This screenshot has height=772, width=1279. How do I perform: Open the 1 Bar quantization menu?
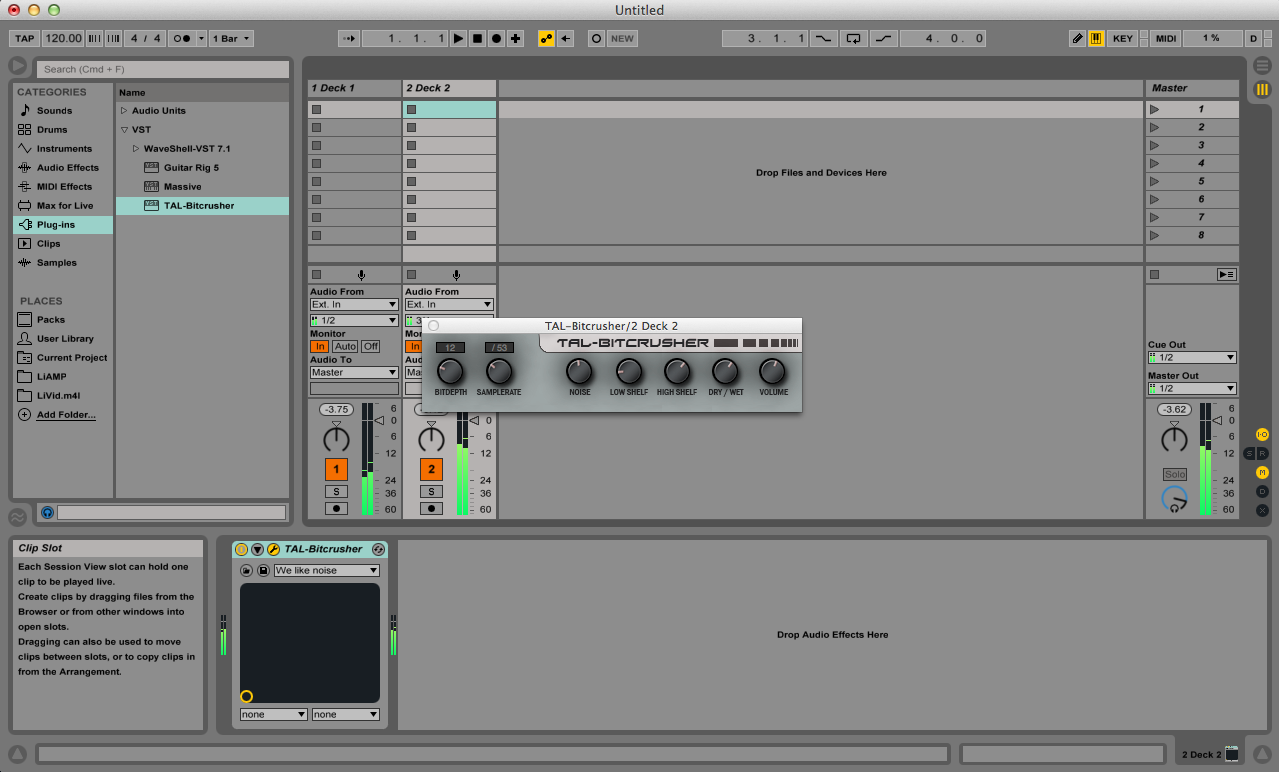231,38
